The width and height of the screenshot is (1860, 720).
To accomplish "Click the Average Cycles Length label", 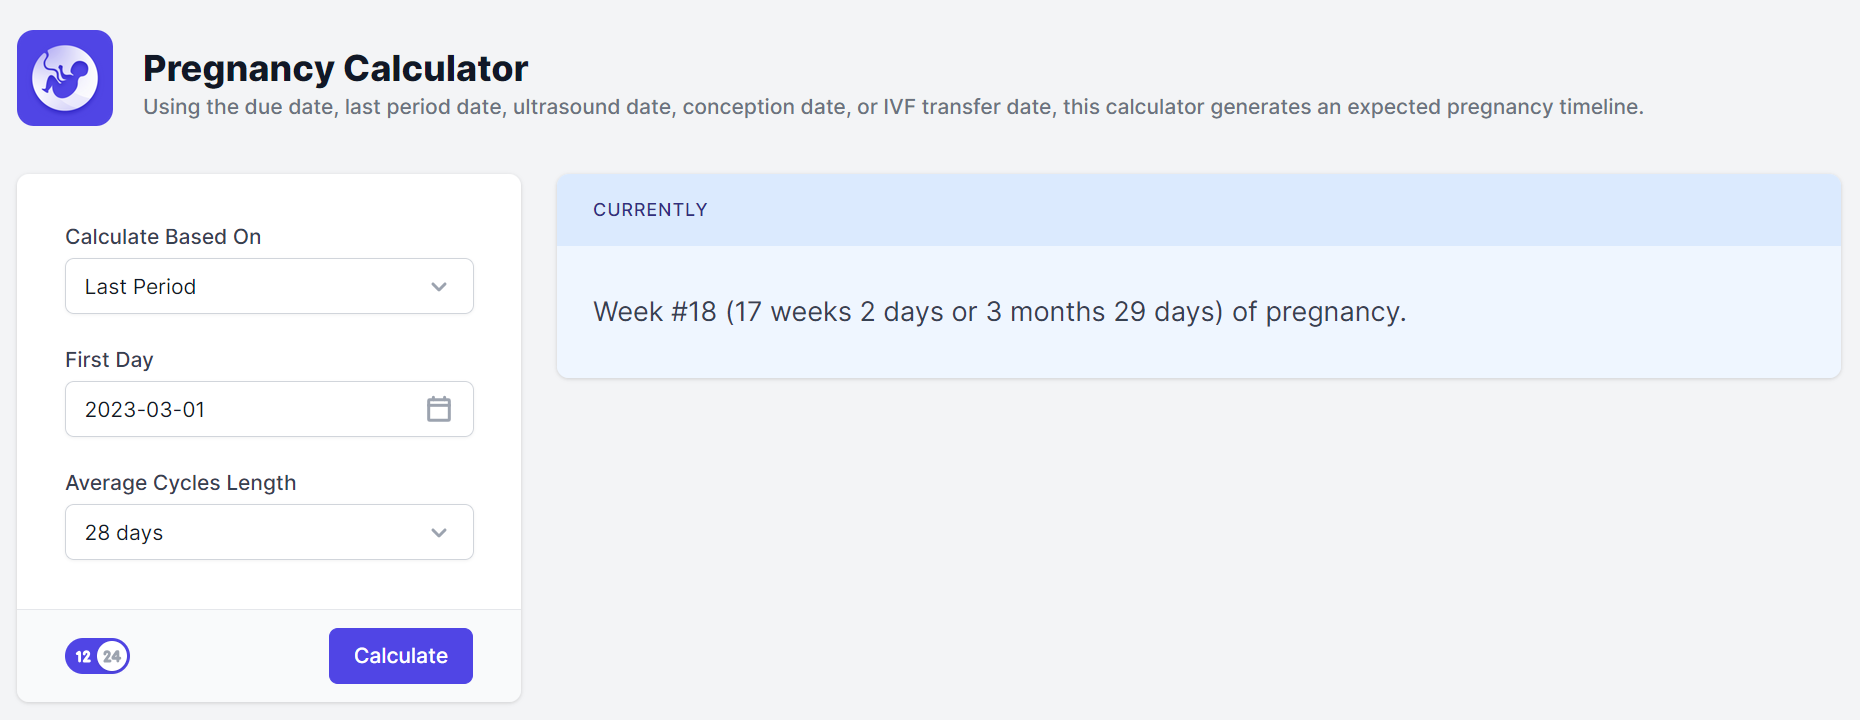I will 181,483.
